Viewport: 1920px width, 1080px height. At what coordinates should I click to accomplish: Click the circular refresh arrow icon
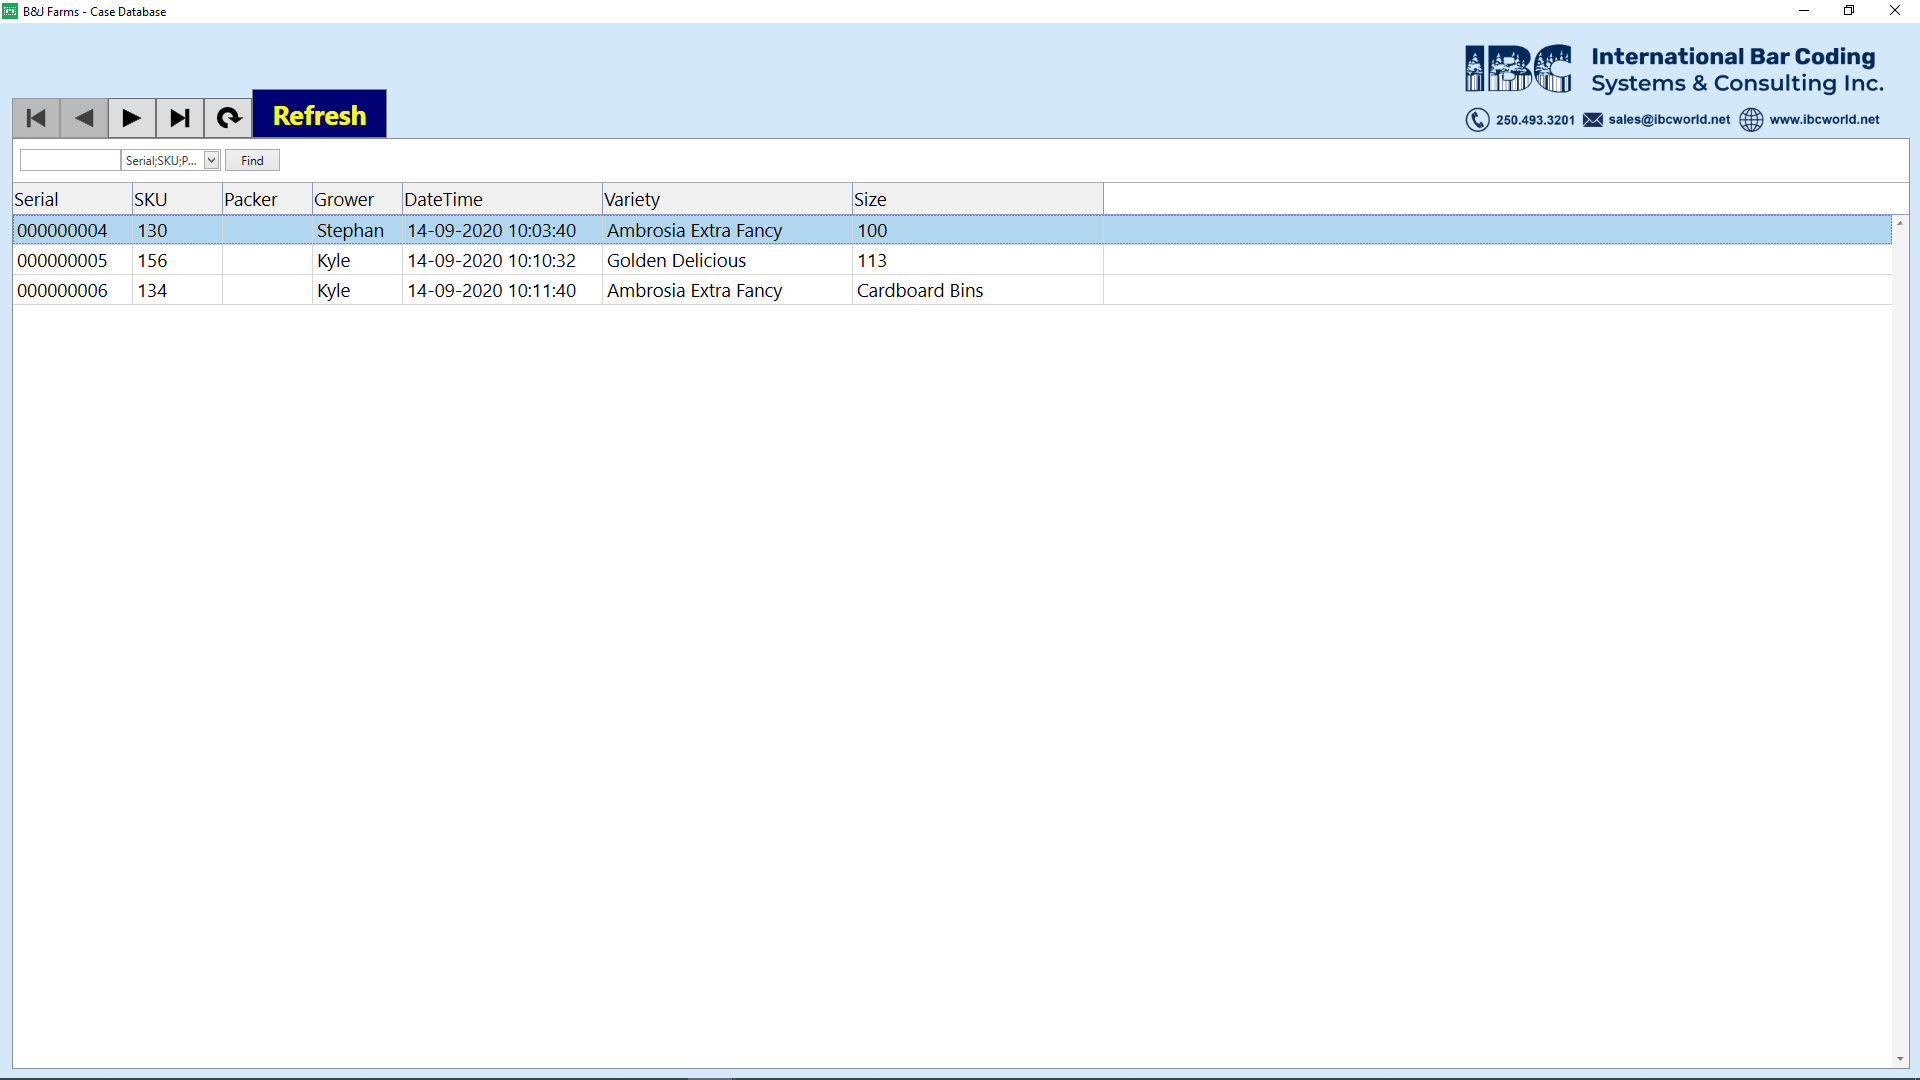click(x=228, y=117)
